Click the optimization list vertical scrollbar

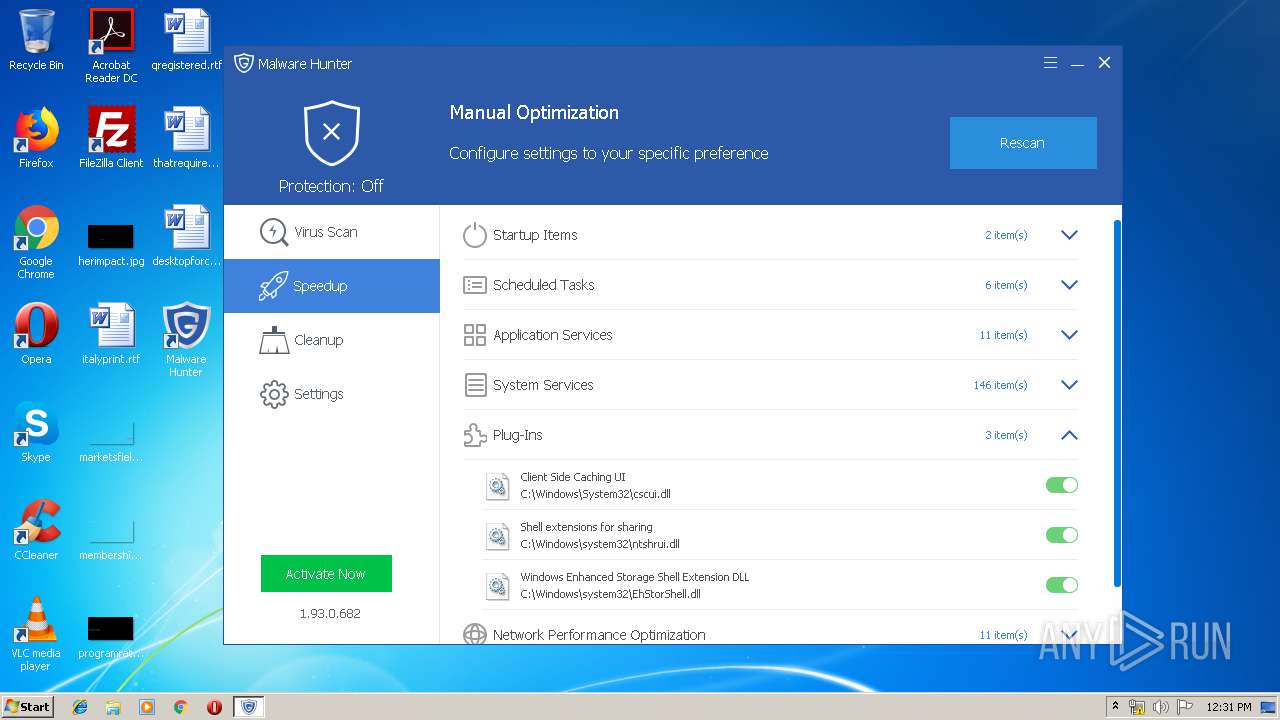point(1117,405)
